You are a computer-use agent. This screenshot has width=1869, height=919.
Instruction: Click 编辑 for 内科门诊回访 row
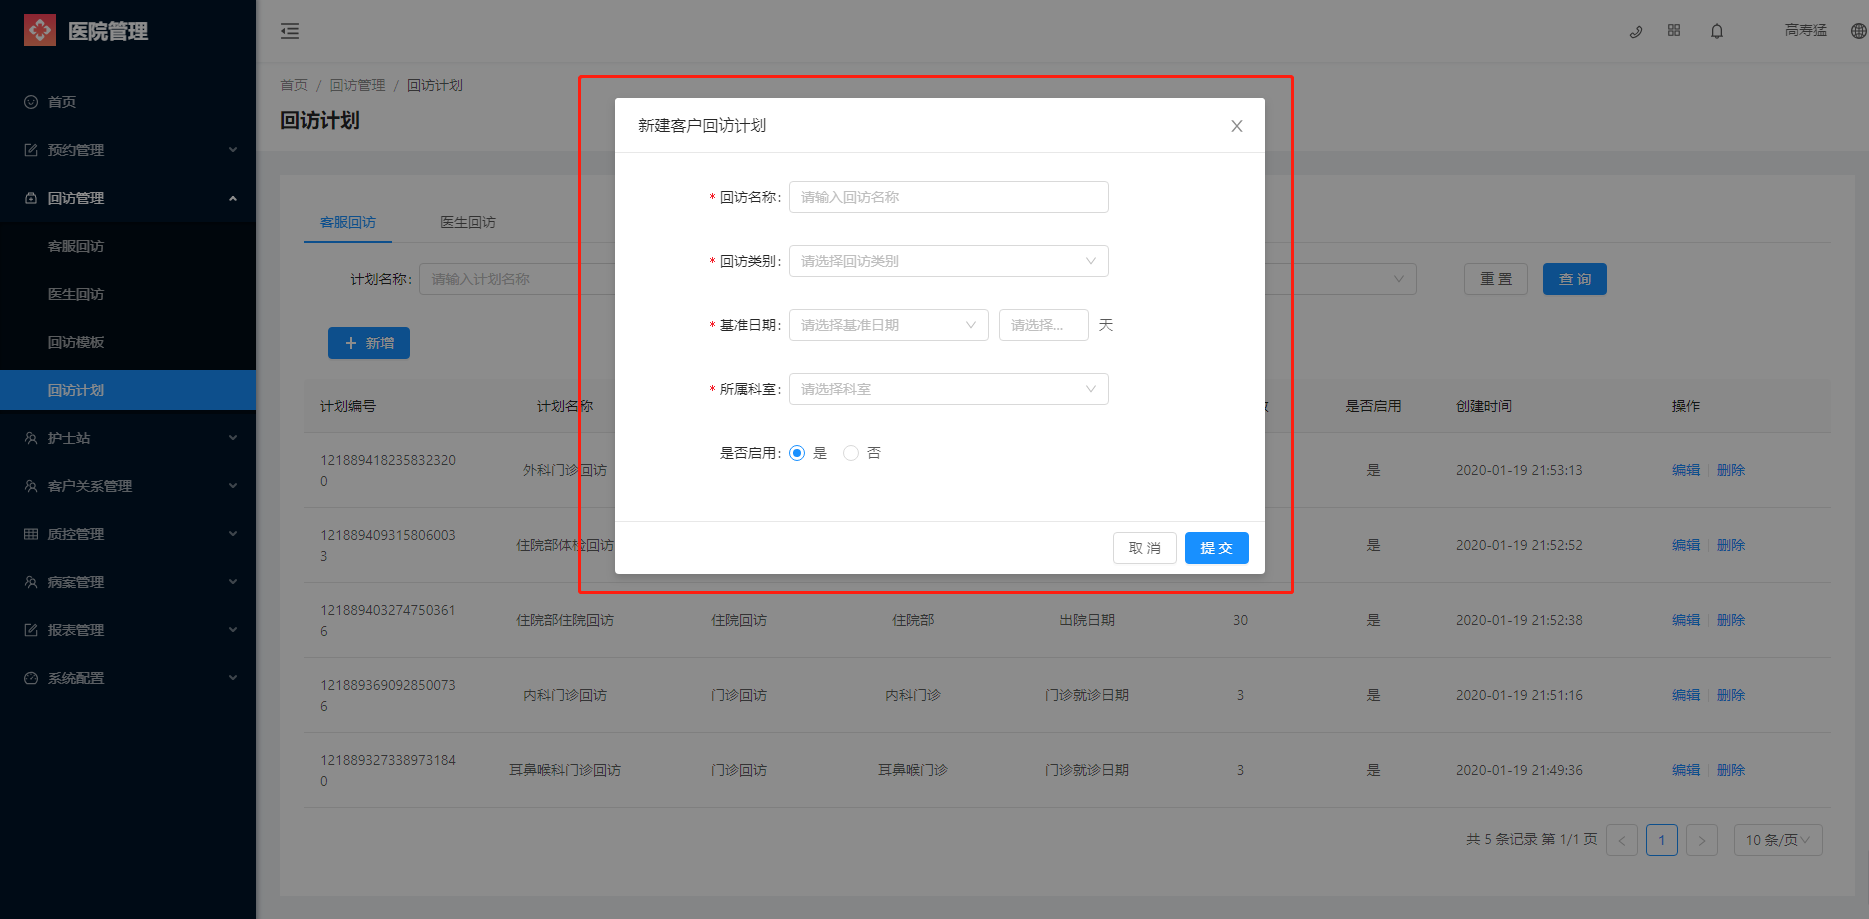1686,695
